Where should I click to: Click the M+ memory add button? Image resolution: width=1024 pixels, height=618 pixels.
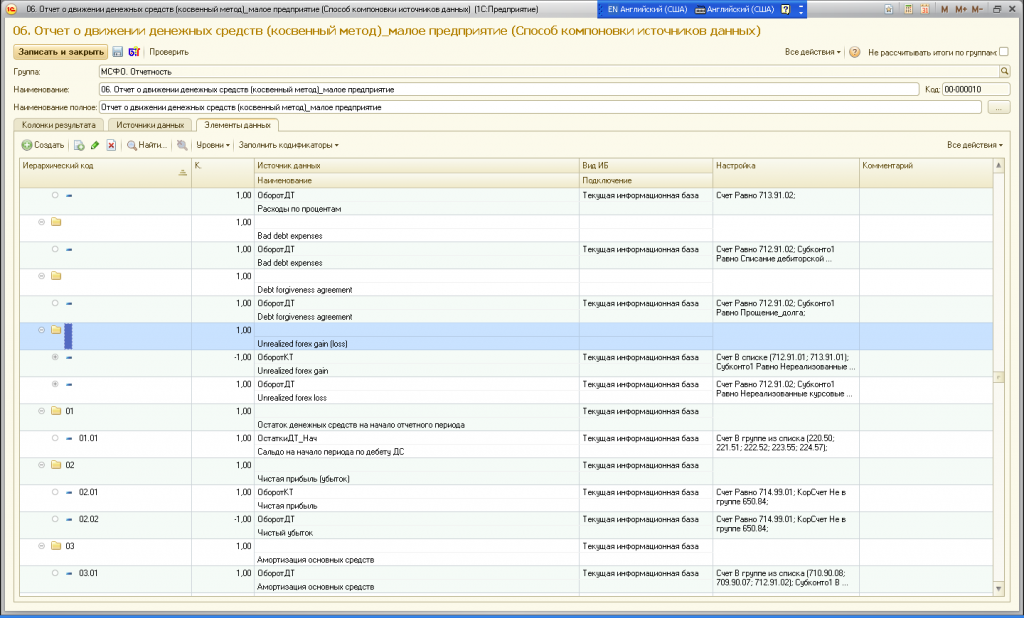[961, 9]
